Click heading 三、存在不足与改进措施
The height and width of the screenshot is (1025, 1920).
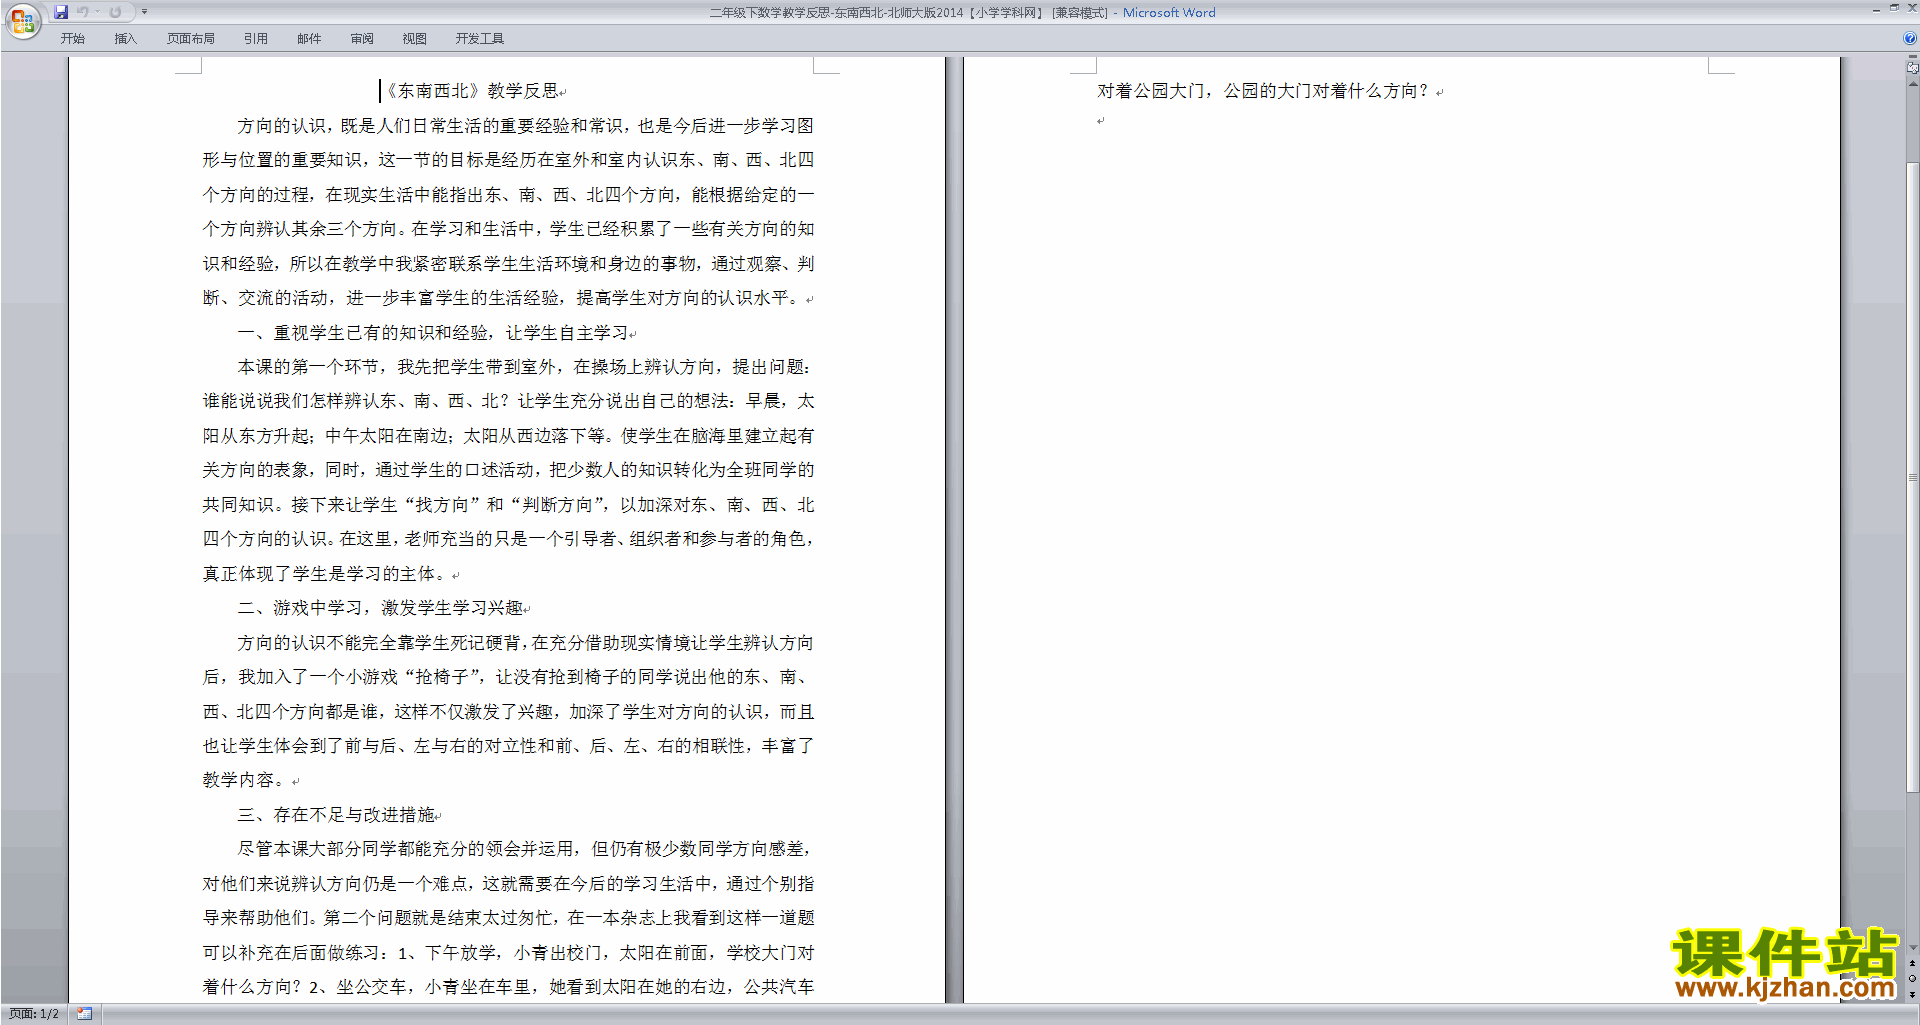point(336,815)
